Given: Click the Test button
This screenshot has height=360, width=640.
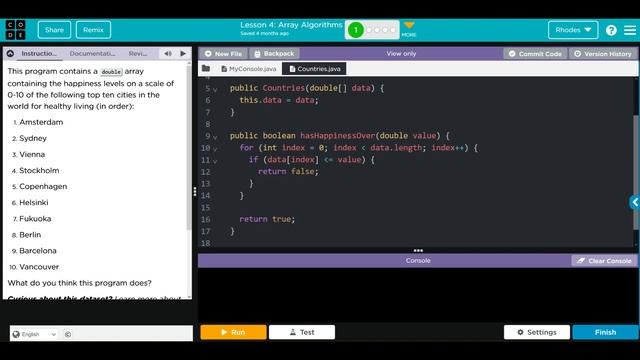Looking at the screenshot, I should [x=302, y=332].
